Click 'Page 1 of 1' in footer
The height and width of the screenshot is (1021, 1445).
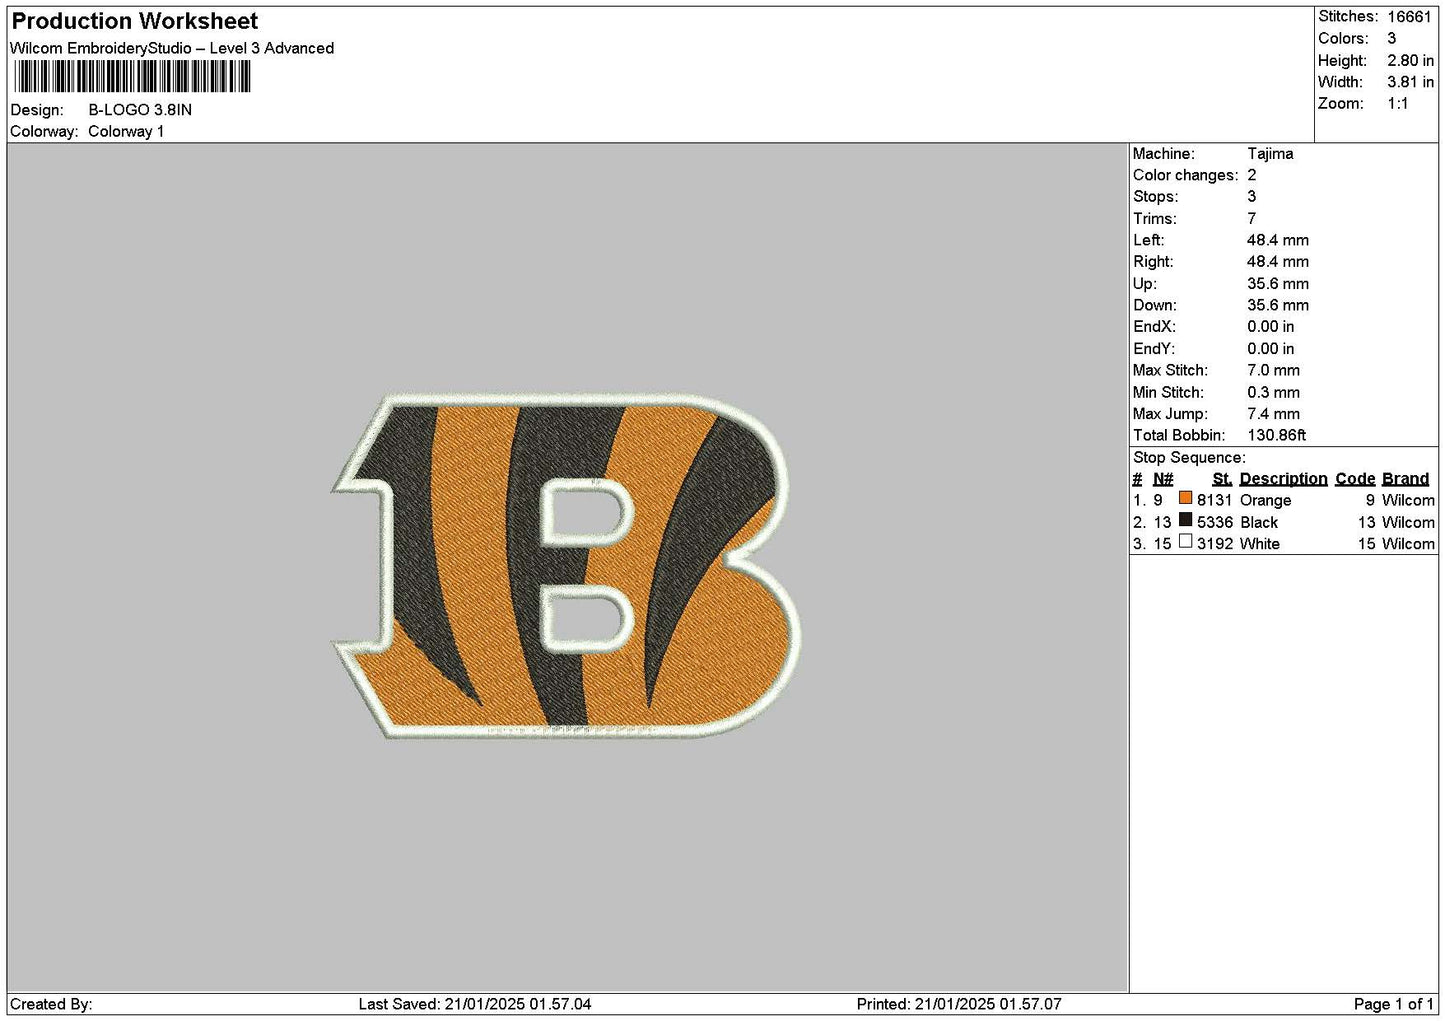coord(1393,1005)
